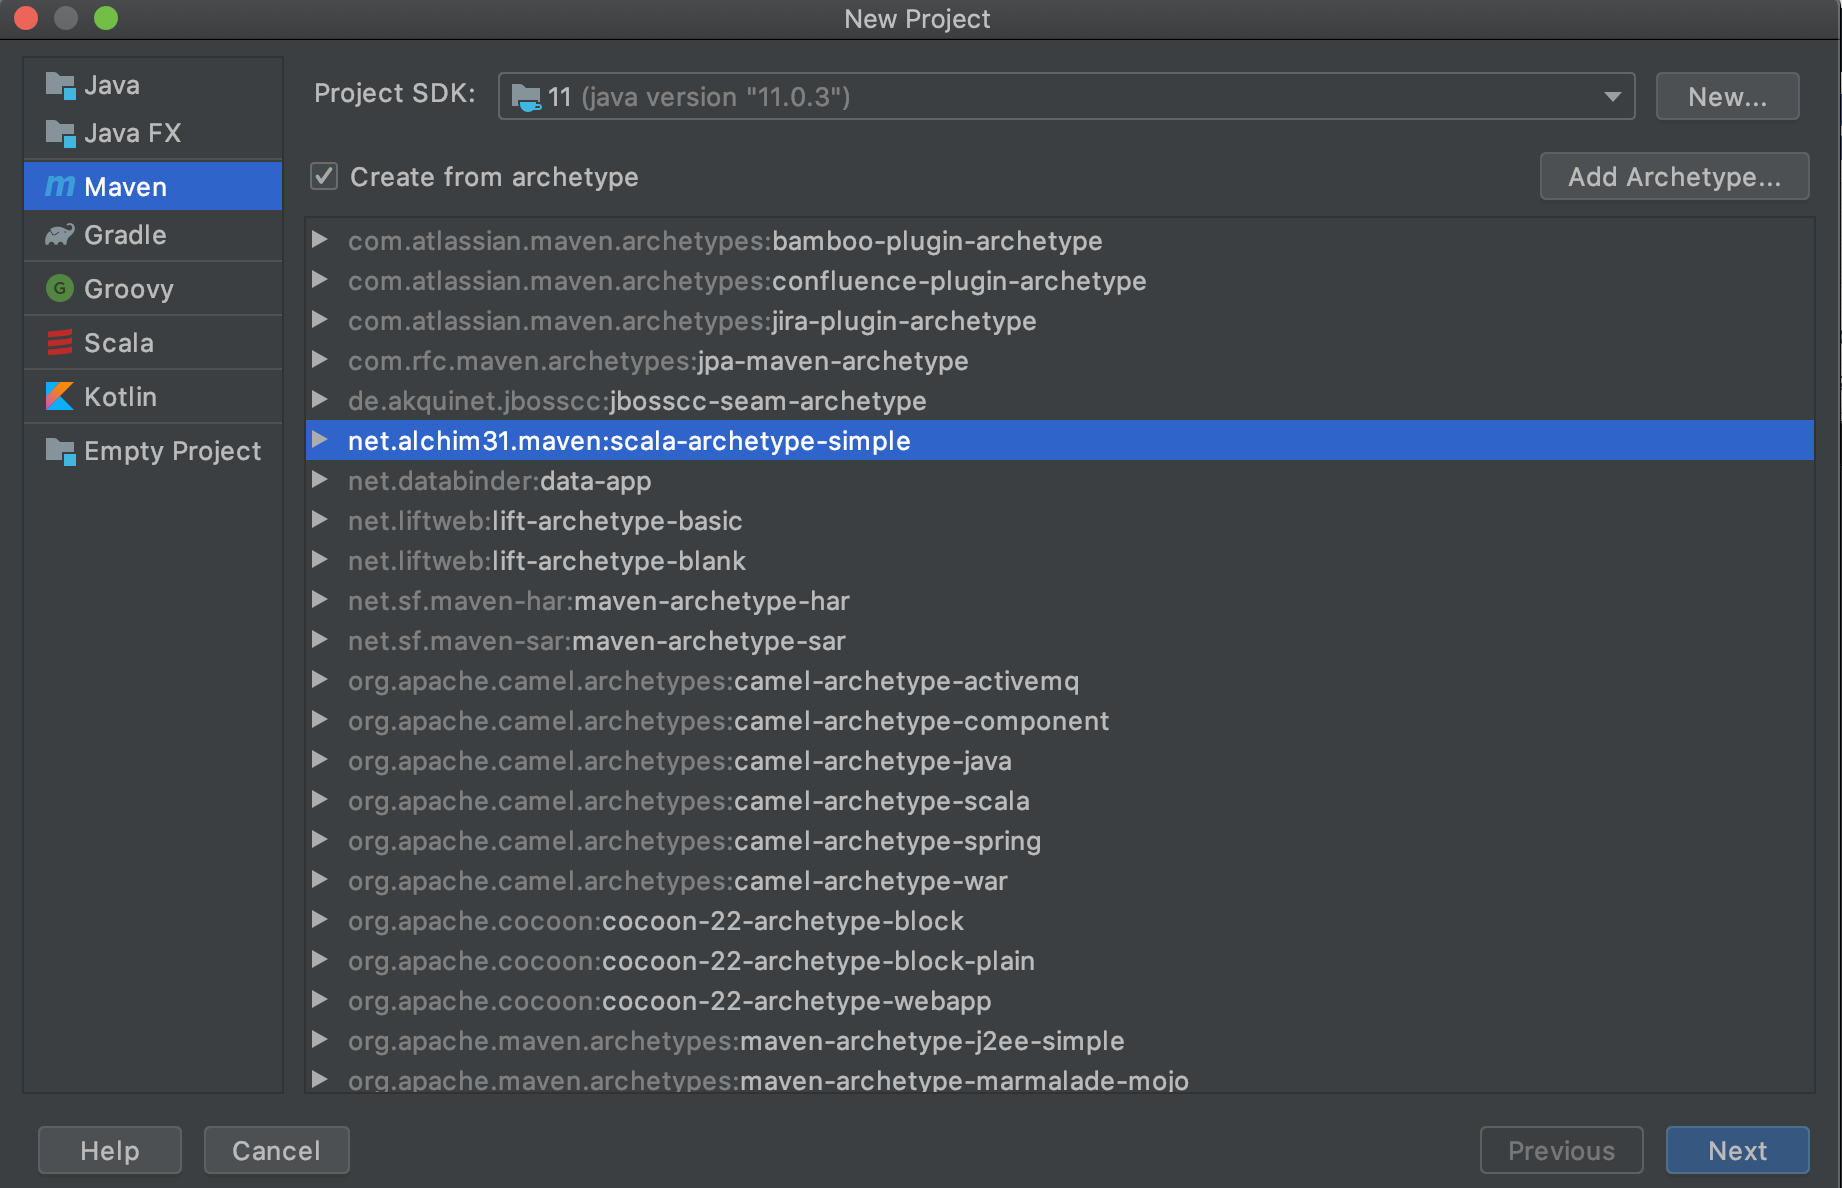Select Scala project type
The width and height of the screenshot is (1842, 1188).
pyautogui.click(x=153, y=343)
